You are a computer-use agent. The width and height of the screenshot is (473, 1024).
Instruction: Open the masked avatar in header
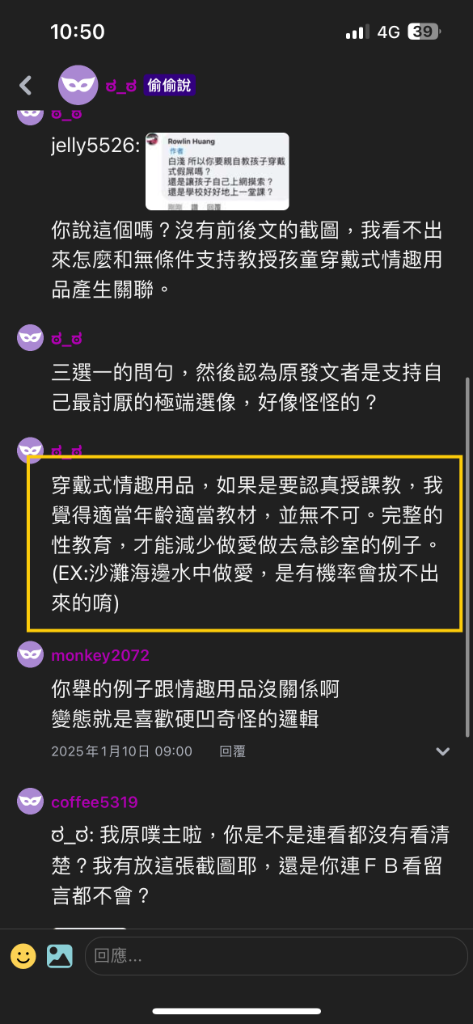tap(78, 86)
